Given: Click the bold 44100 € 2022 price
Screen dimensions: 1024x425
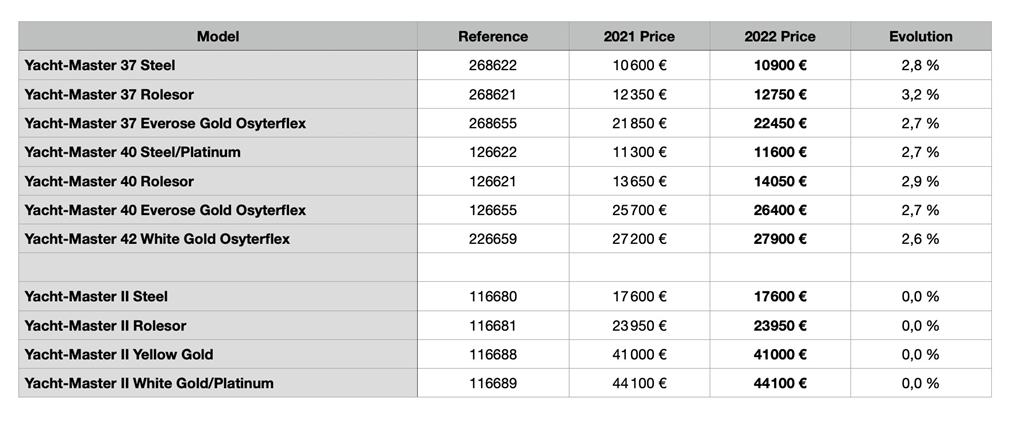Looking at the screenshot, I should (x=780, y=383).
